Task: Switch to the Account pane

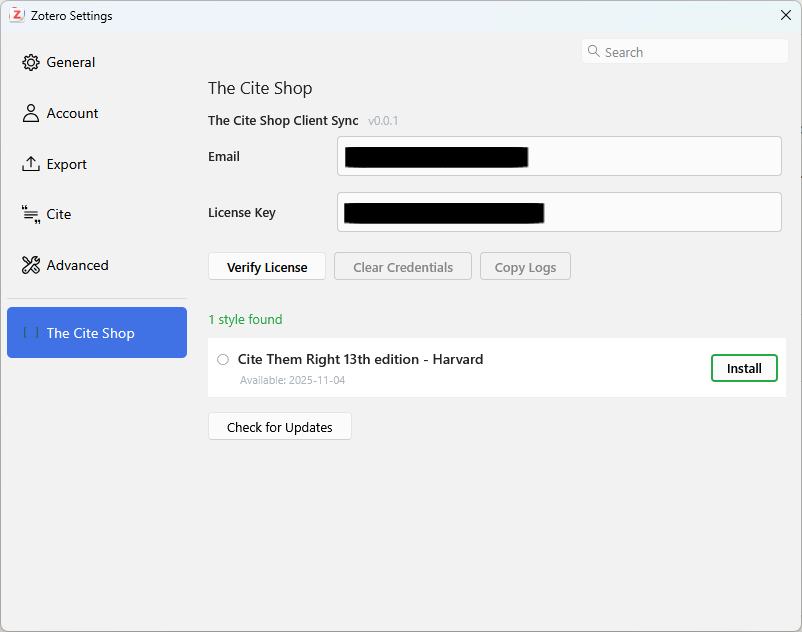Action: click(x=97, y=113)
